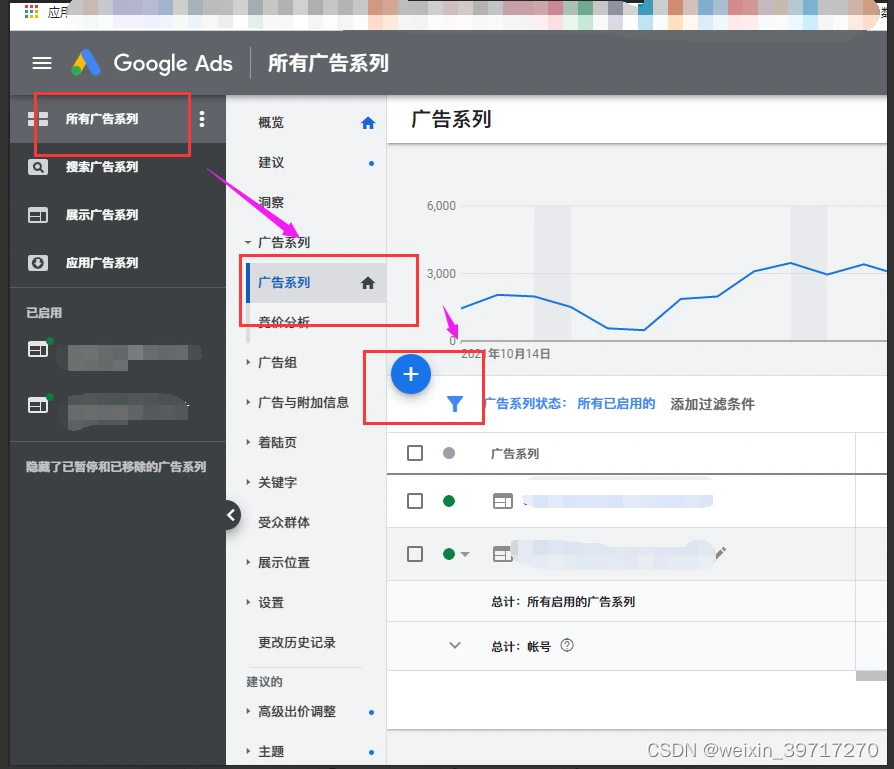This screenshot has width=894, height=769.
Task: Click the grid icon beside 所有广告系列
Action: tap(38, 119)
